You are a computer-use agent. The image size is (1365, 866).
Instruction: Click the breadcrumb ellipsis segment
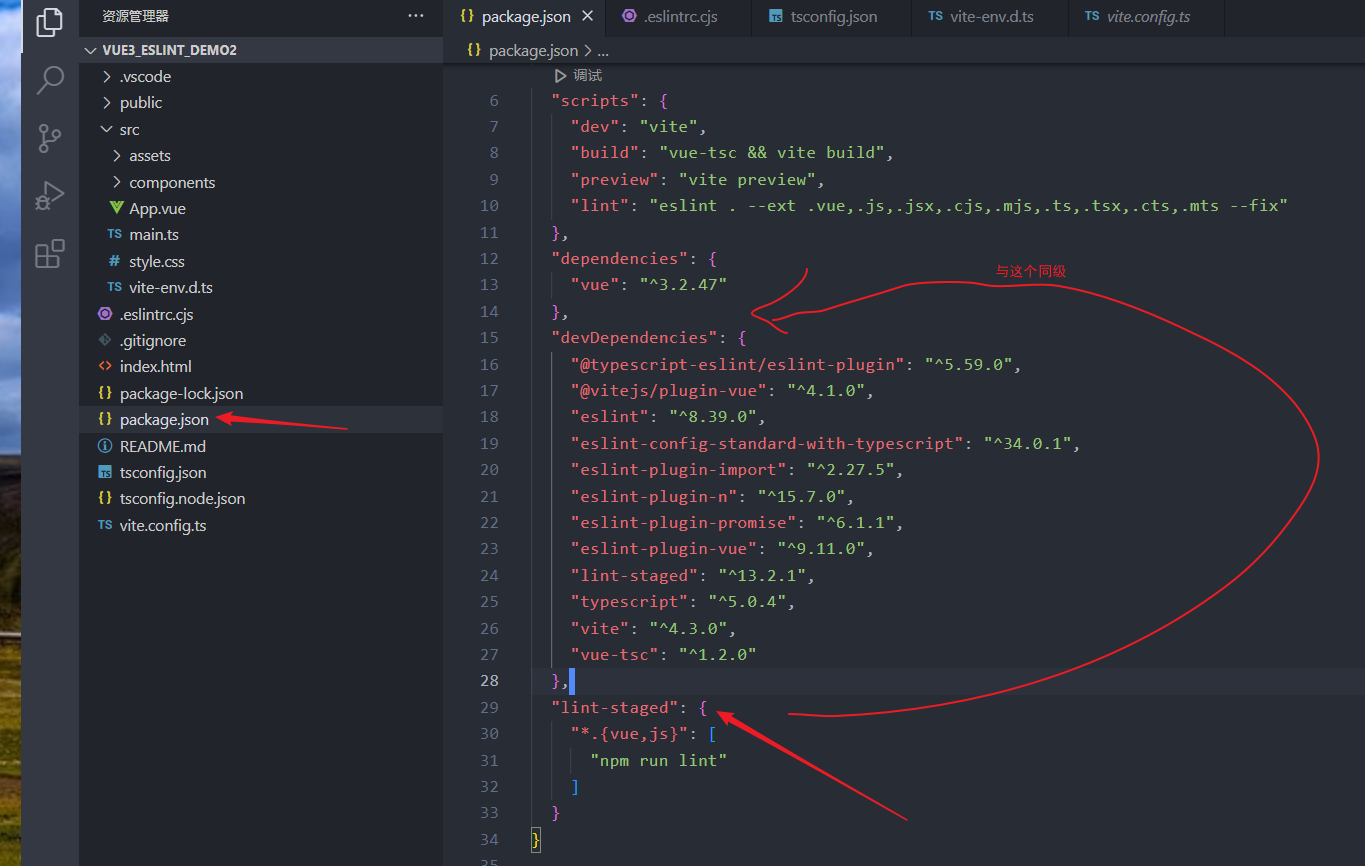(603, 50)
